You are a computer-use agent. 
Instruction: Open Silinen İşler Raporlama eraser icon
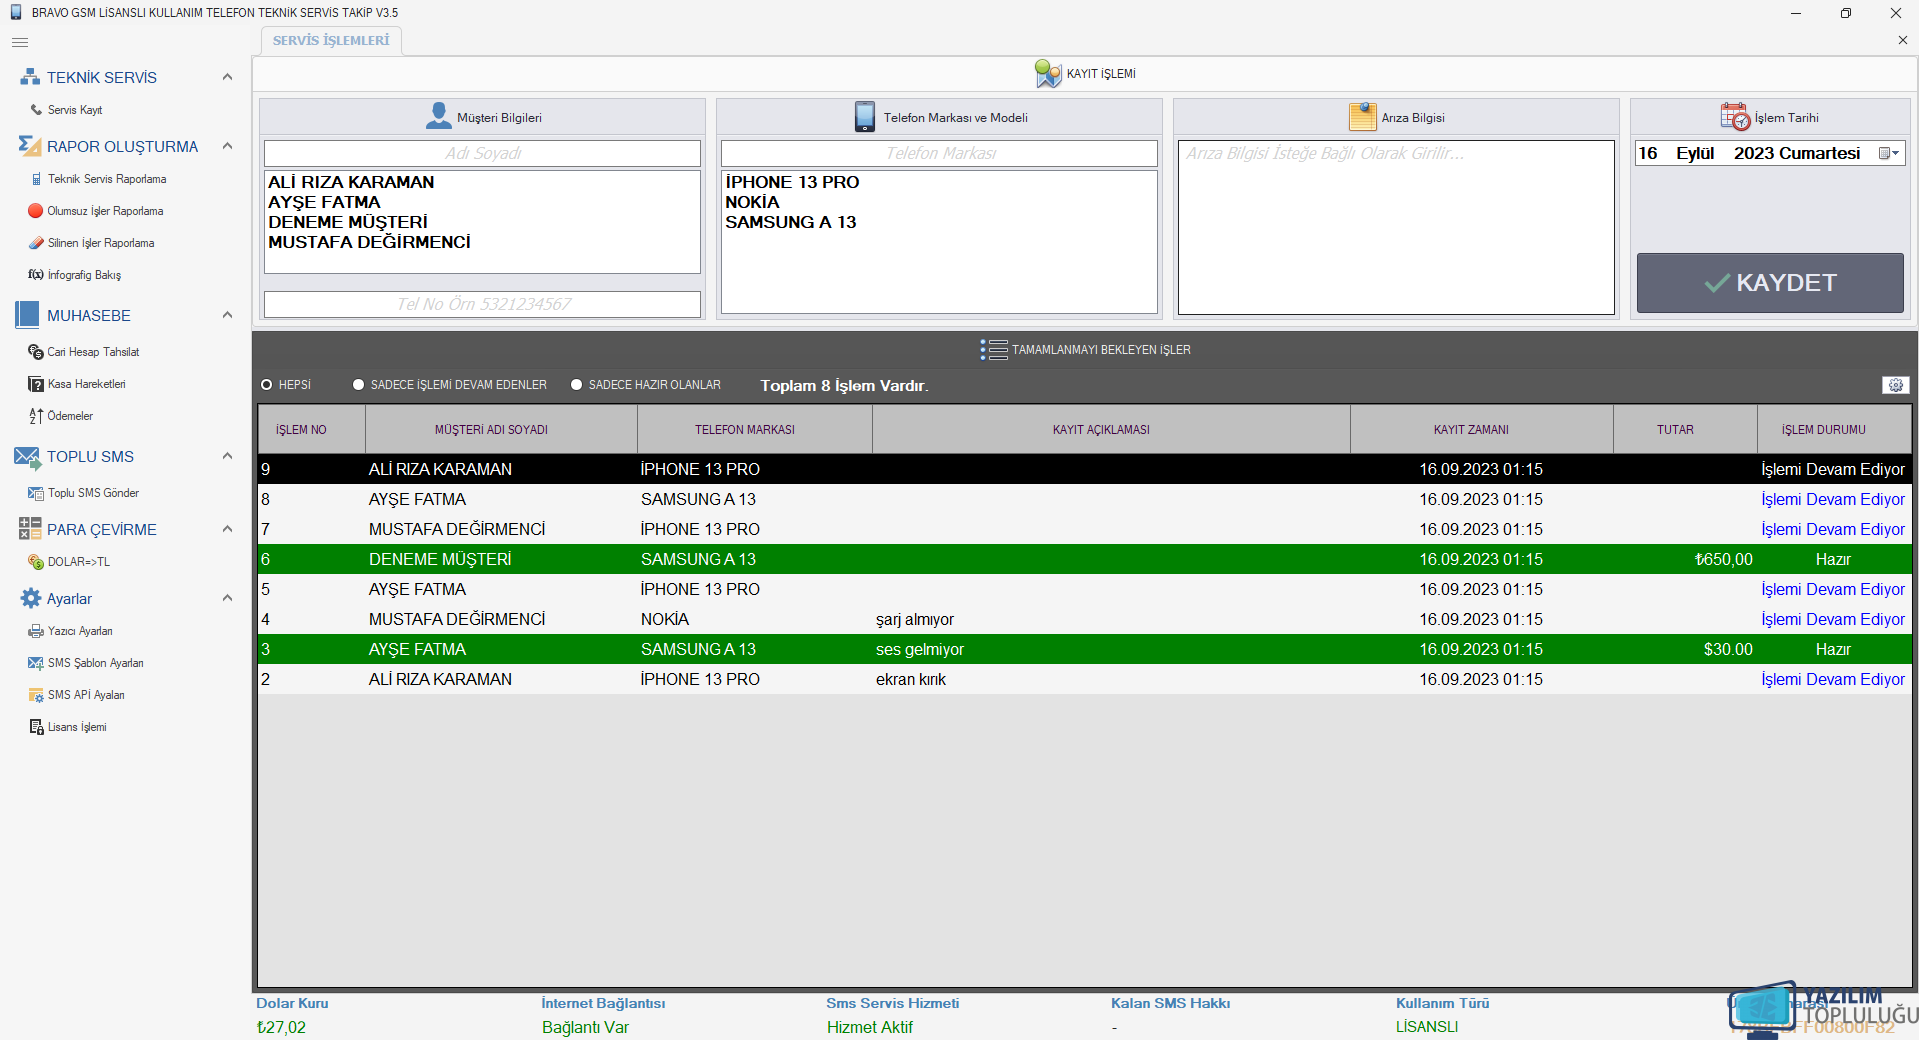click(37, 243)
